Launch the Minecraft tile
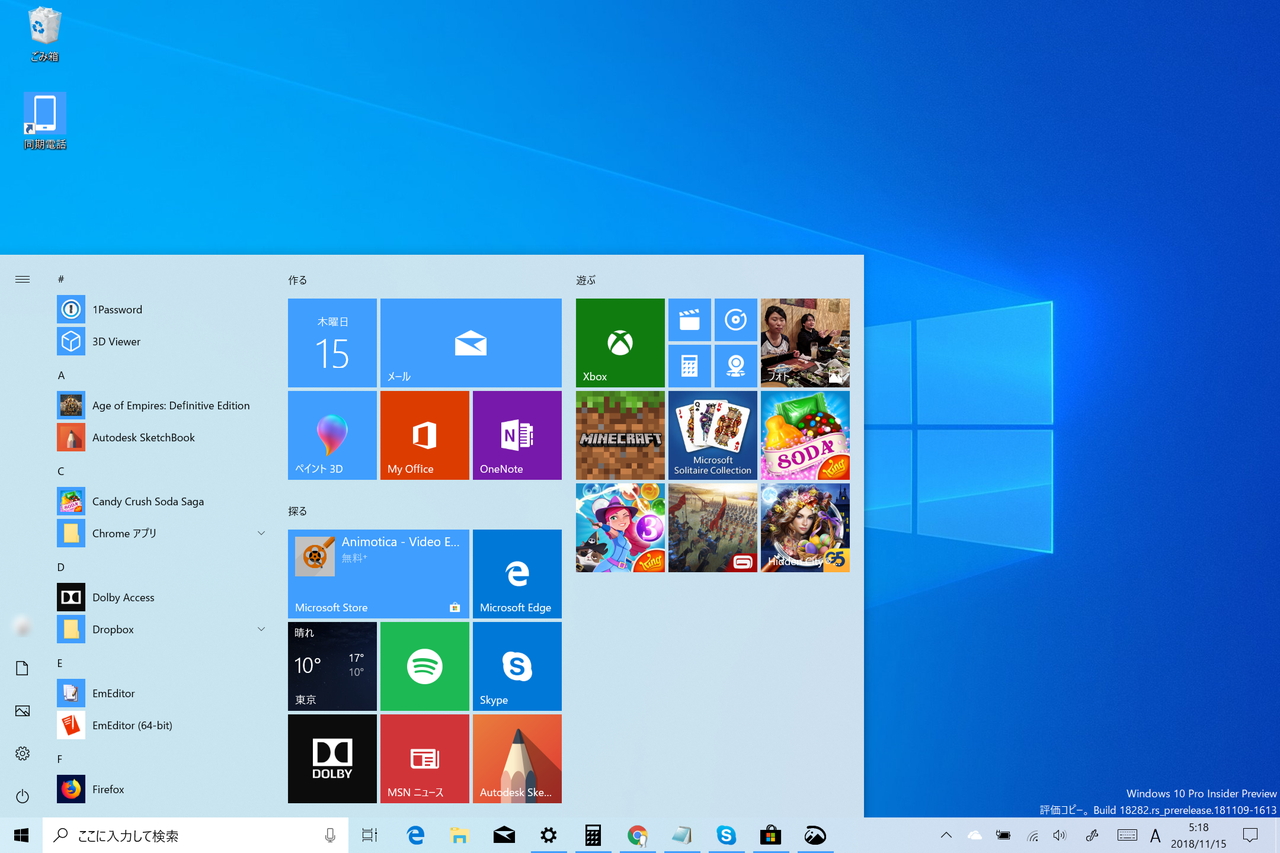The width and height of the screenshot is (1280, 853). click(x=619, y=435)
